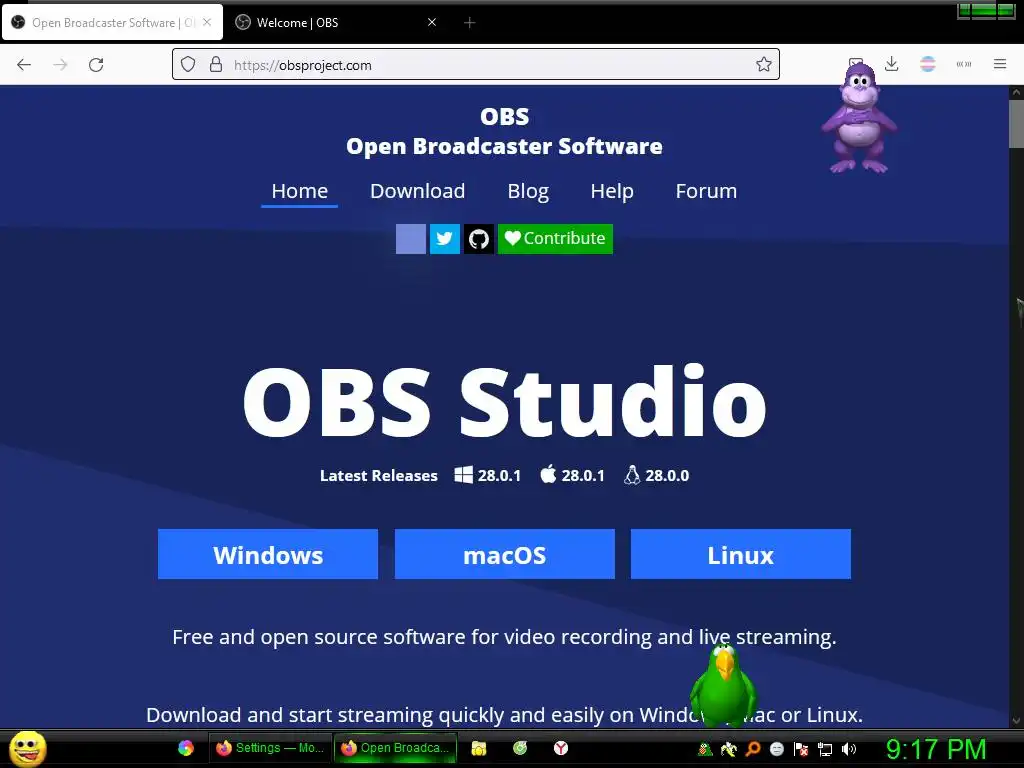Download OBS Studio for Windows
Image resolution: width=1024 pixels, height=768 pixels.
268,554
